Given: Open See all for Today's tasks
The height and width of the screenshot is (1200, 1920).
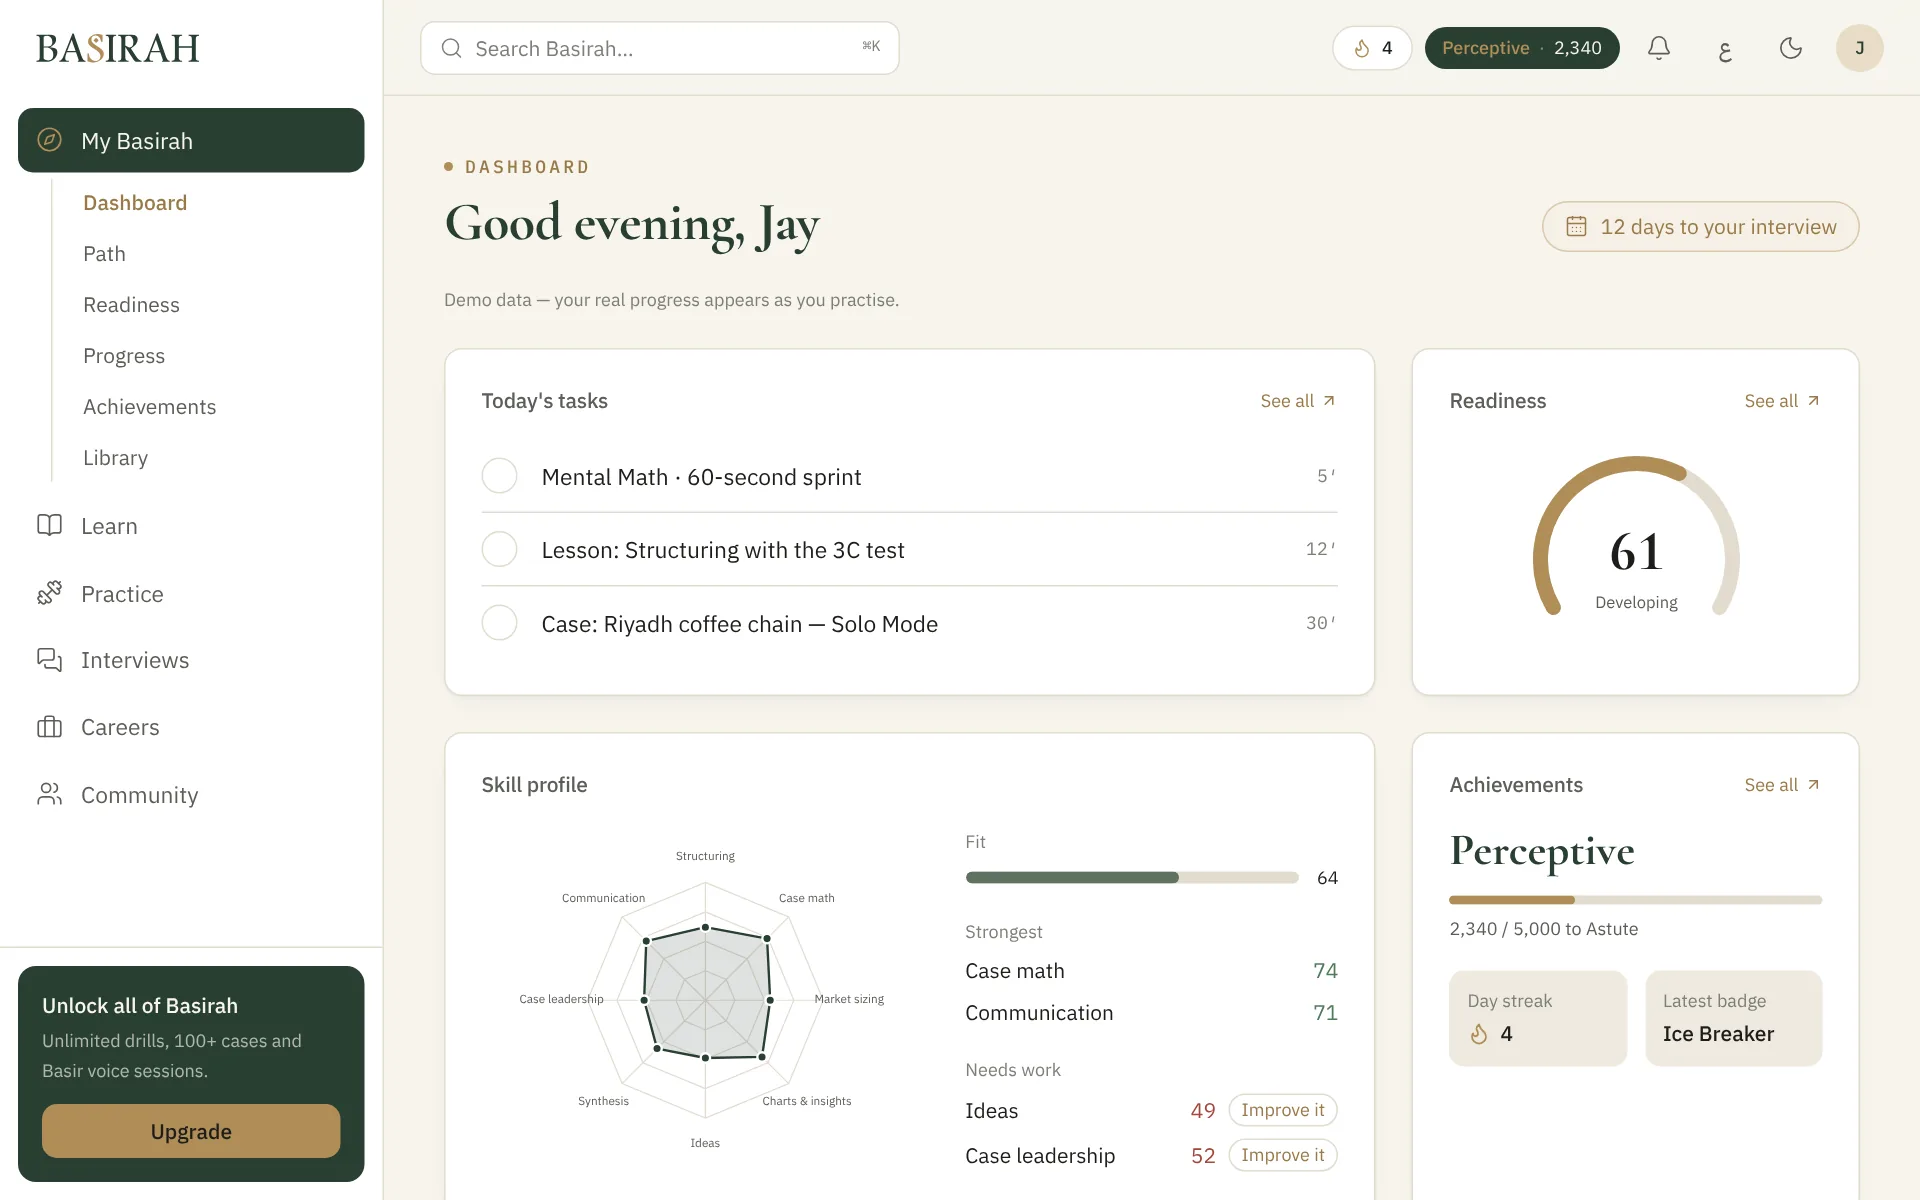Looking at the screenshot, I should [1297, 401].
